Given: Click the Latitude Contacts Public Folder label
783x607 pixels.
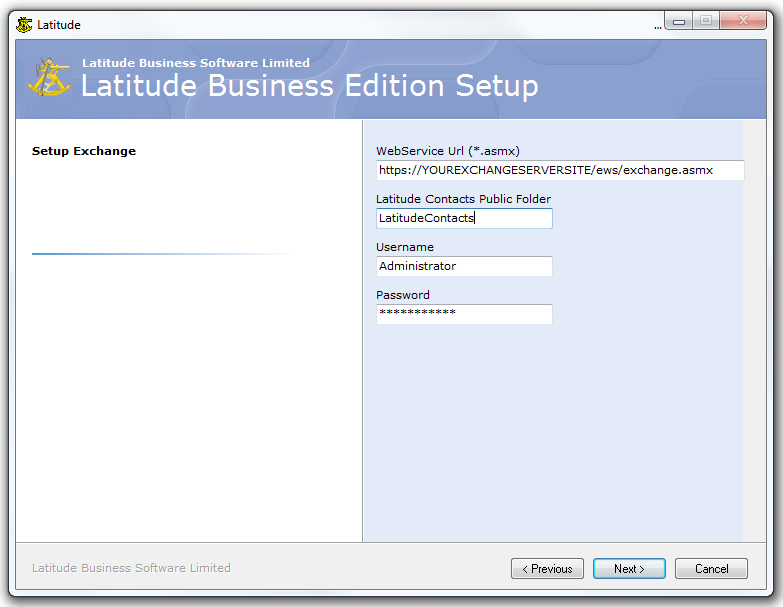Looking at the screenshot, I should (463, 199).
